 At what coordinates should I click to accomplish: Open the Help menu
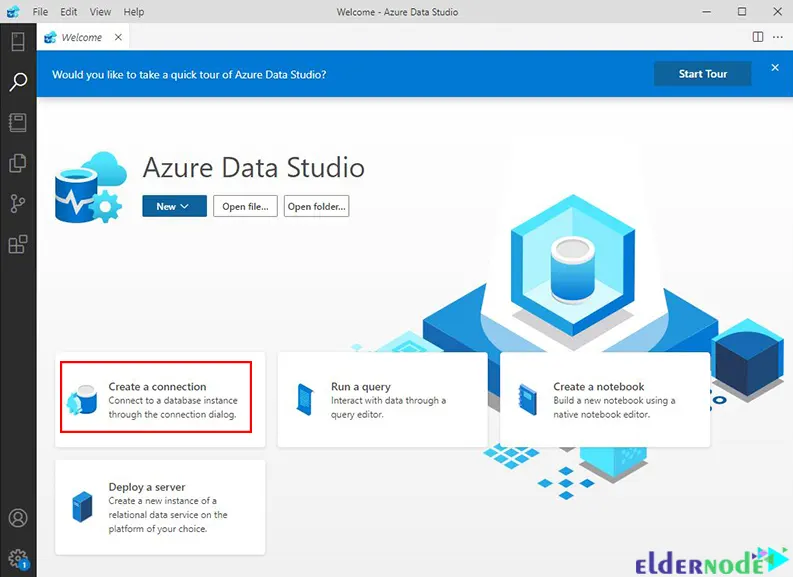[x=134, y=12]
